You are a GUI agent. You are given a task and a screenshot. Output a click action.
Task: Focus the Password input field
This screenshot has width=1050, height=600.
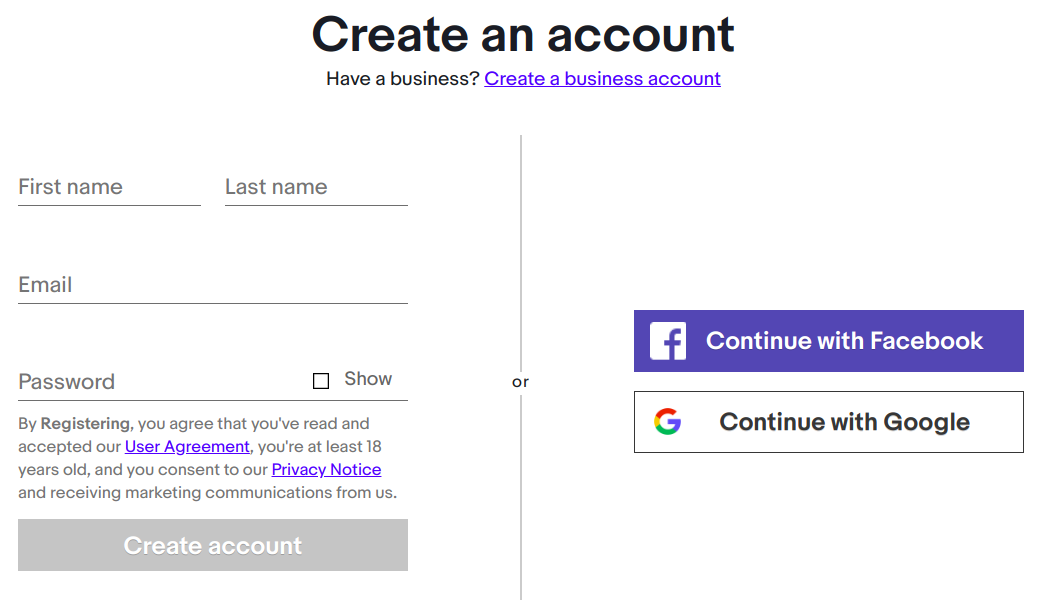click(x=160, y=382)
